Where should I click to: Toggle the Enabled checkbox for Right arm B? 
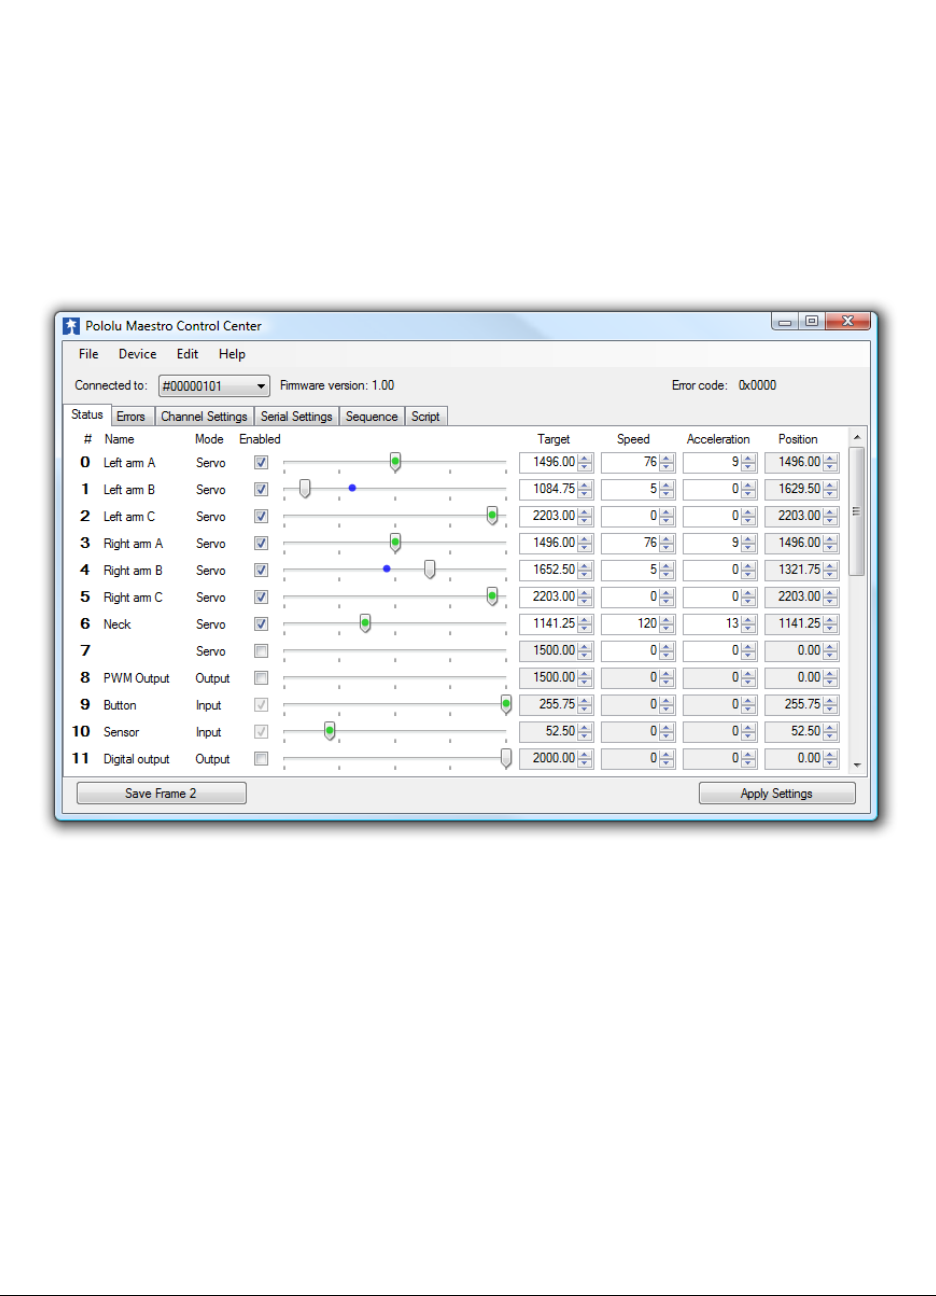261,571
